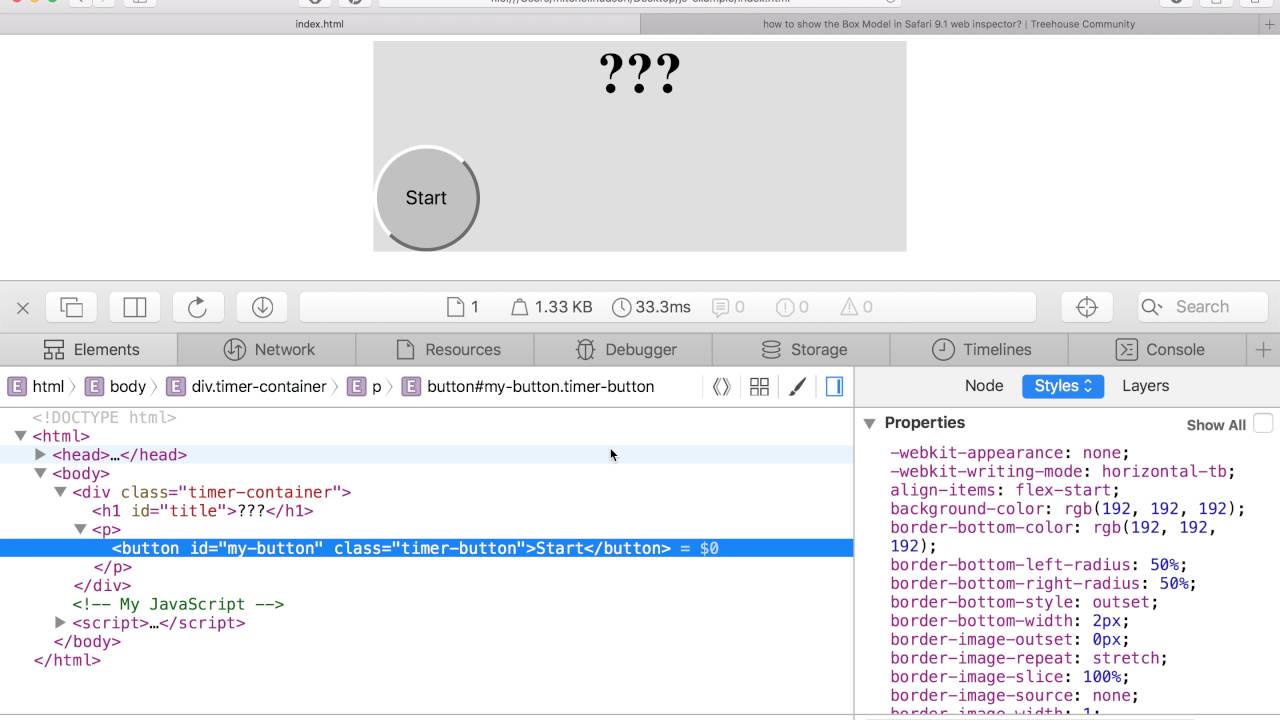
Task: Select div.timer-container breadcrumb
Action: (x=246, y=386)
